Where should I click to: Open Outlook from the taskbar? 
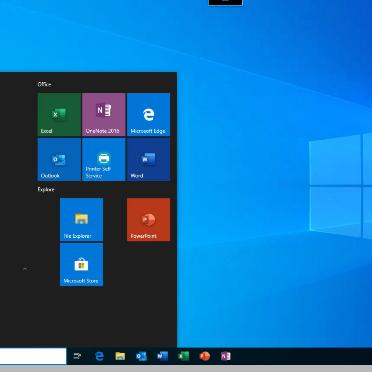click(x=141, y=356)
